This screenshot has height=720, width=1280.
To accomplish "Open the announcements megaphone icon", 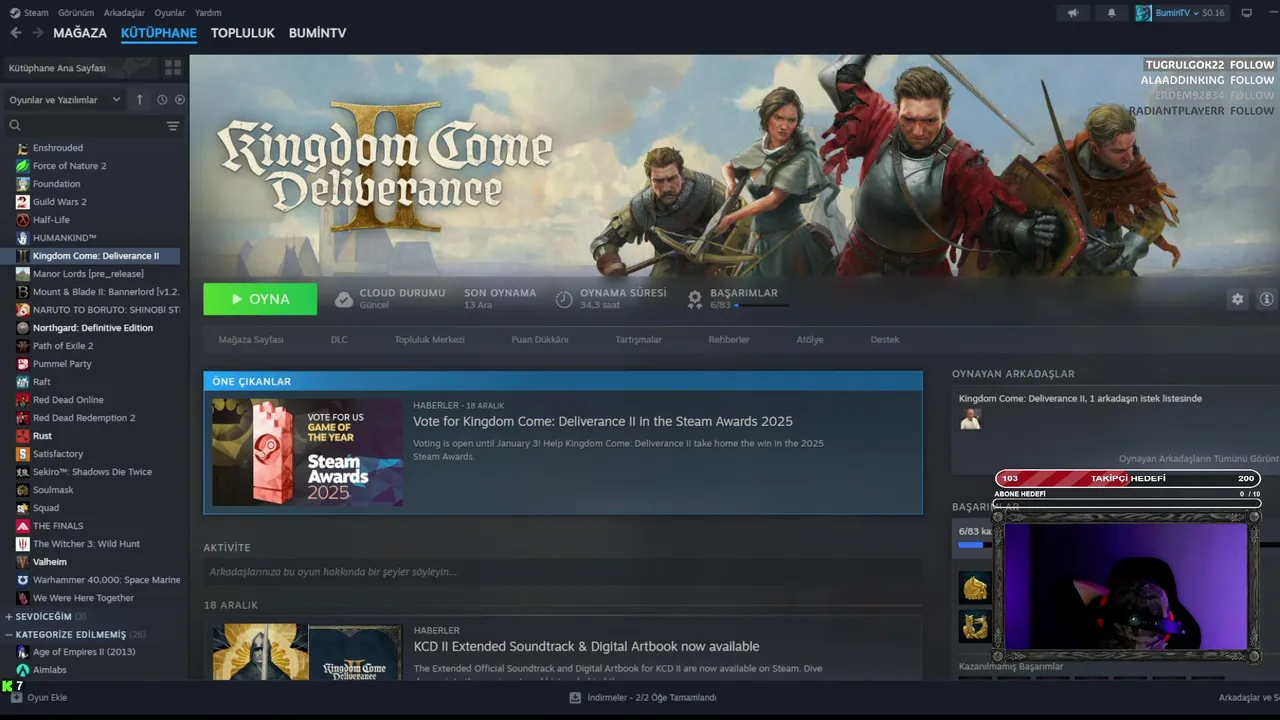I will 1073,13.
